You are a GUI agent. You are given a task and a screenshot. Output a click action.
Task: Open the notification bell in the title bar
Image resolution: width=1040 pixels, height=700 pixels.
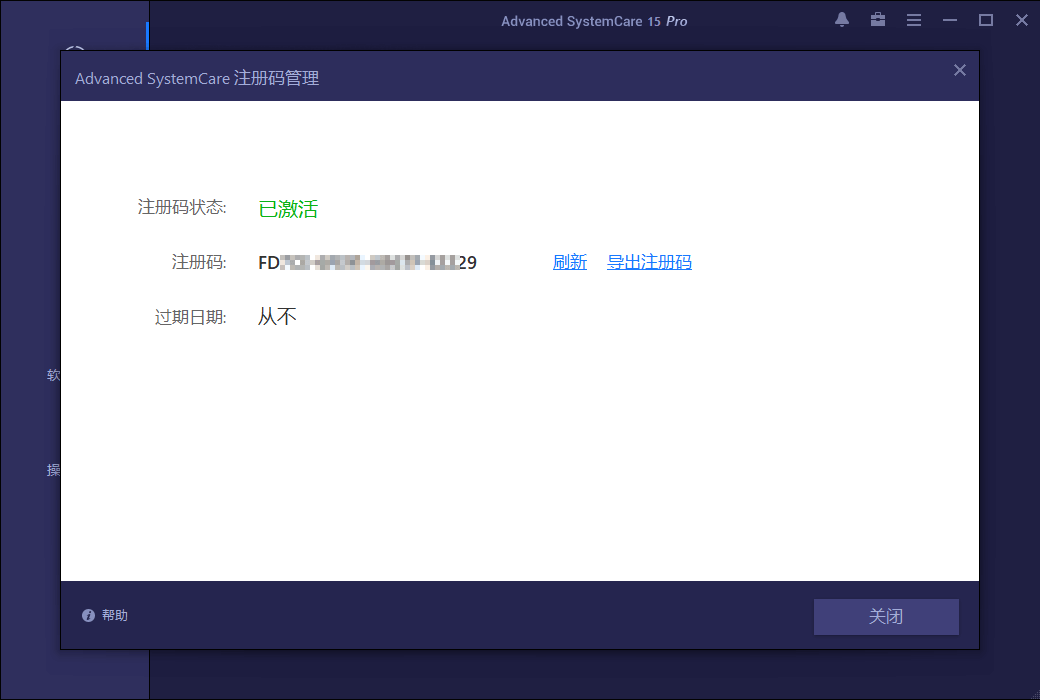[x=842, y=20]
